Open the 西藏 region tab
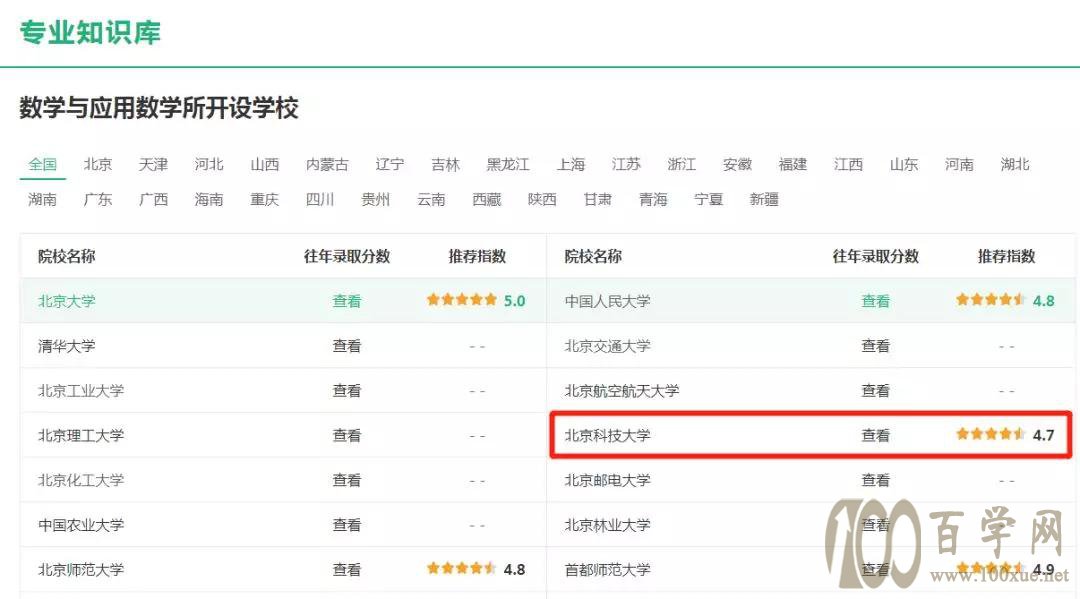1080x599 pixels. [487, 200]
